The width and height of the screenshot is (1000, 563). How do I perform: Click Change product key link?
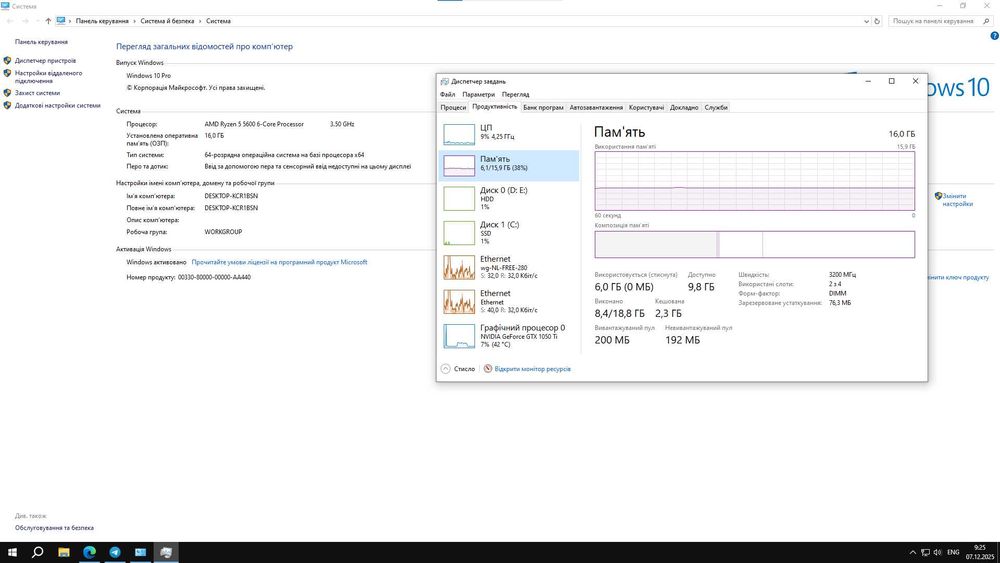click(960, 277)
